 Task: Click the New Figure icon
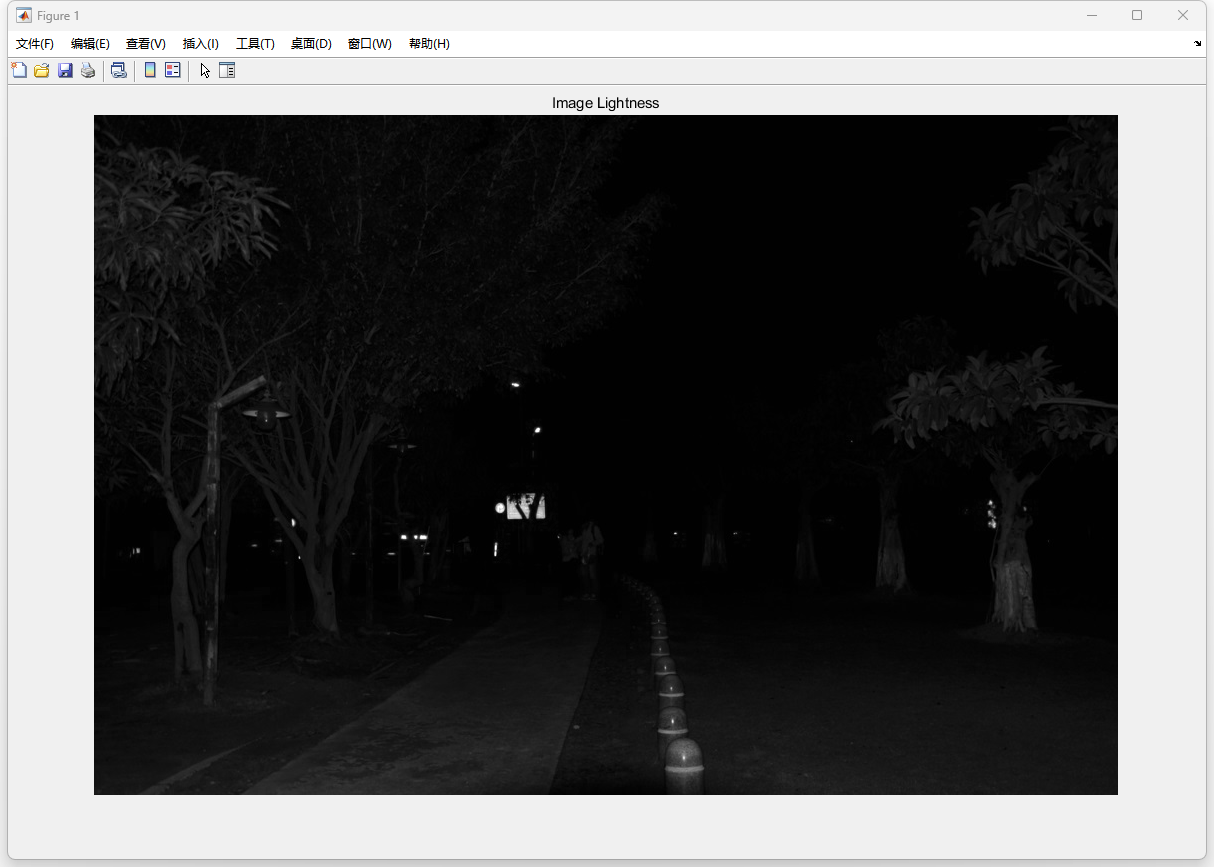click(19, 70)
